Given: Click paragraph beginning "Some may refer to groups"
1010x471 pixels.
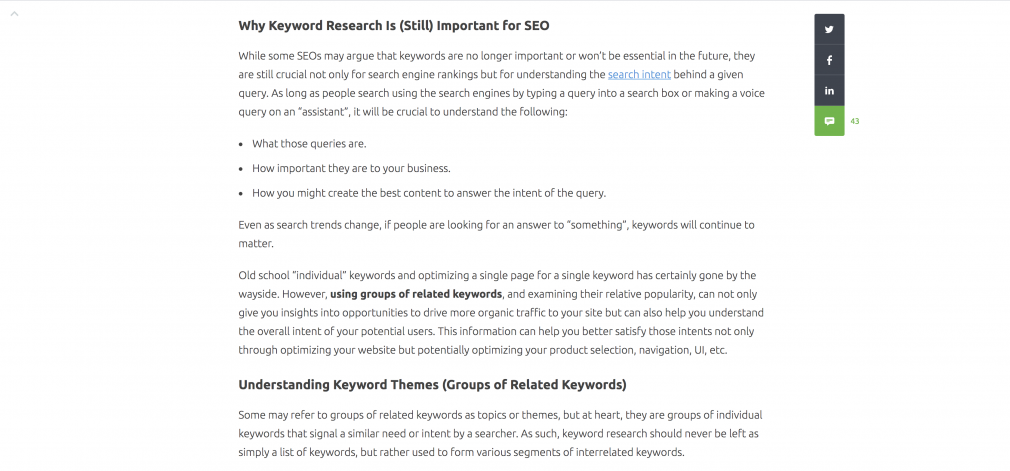Looking at the screenshot, I should click(x=500, y=434).
